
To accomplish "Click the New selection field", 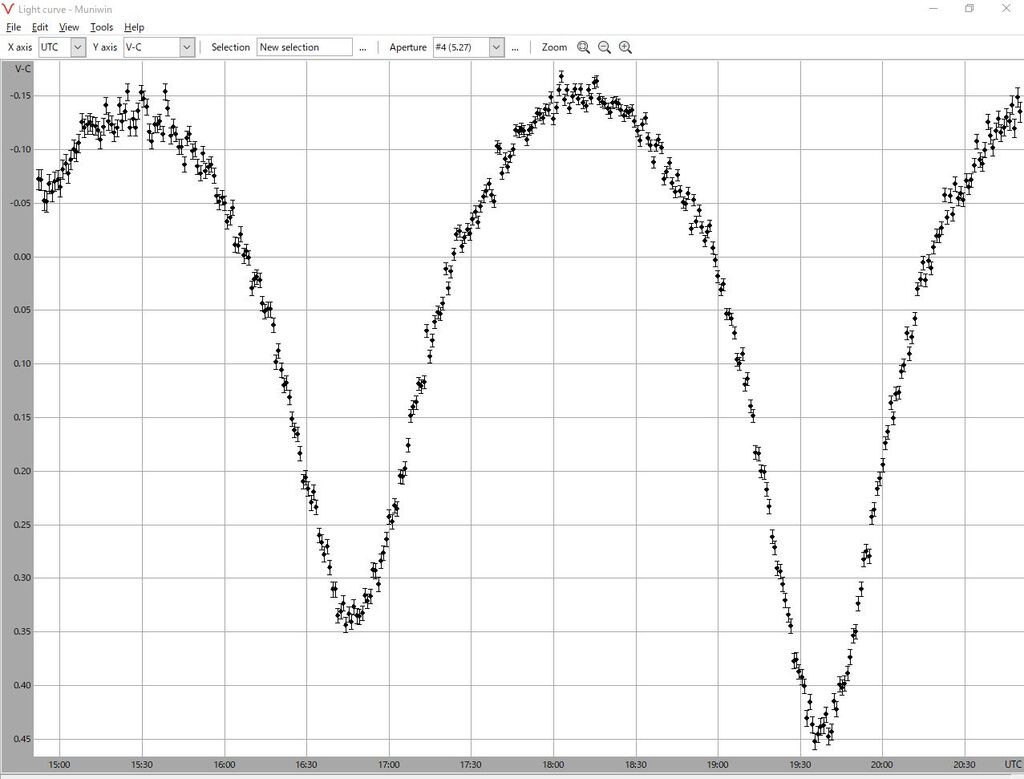I will (x=304, y=47).
